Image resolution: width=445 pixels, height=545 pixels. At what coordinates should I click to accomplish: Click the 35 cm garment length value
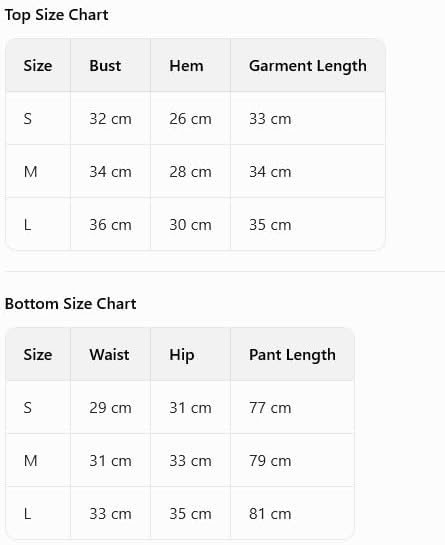pyautogui.click(x=270, y=225)
